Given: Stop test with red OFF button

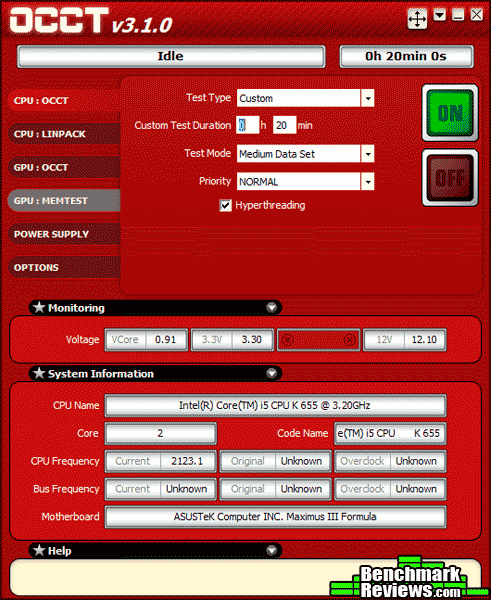Looking at the screenshot, I should 450,178.
